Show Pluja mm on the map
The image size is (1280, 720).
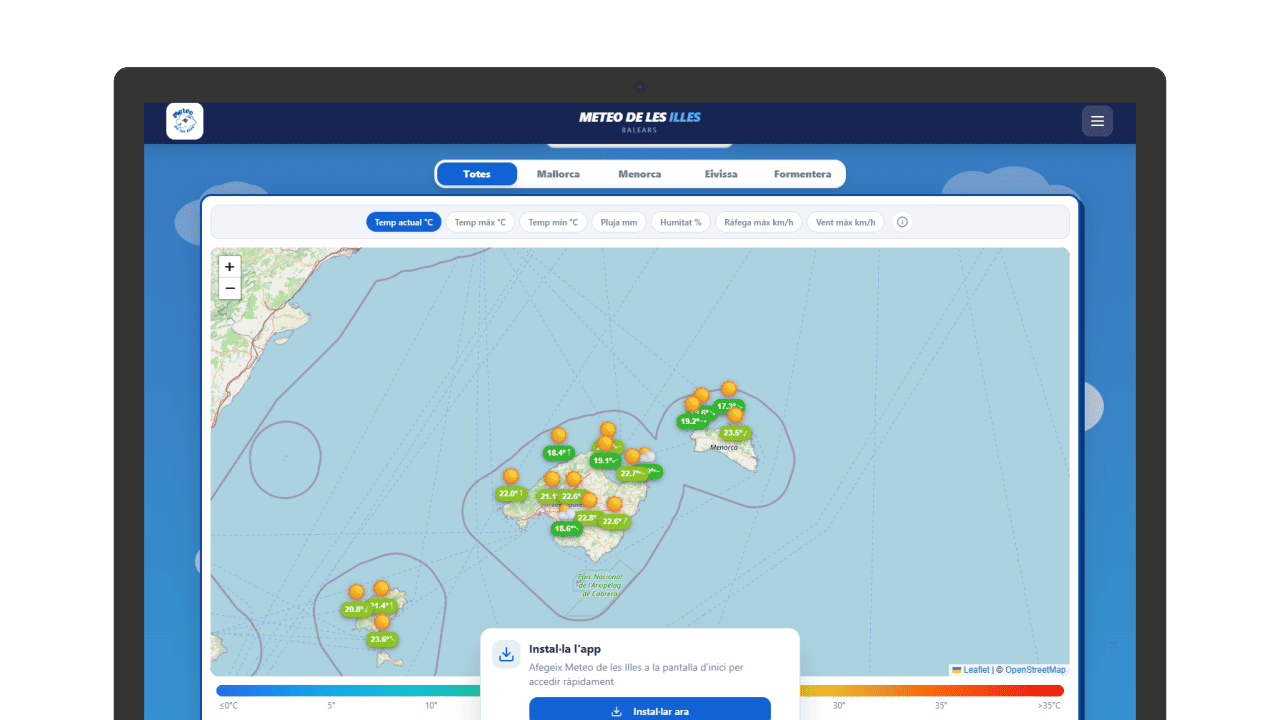pos(618,222)
